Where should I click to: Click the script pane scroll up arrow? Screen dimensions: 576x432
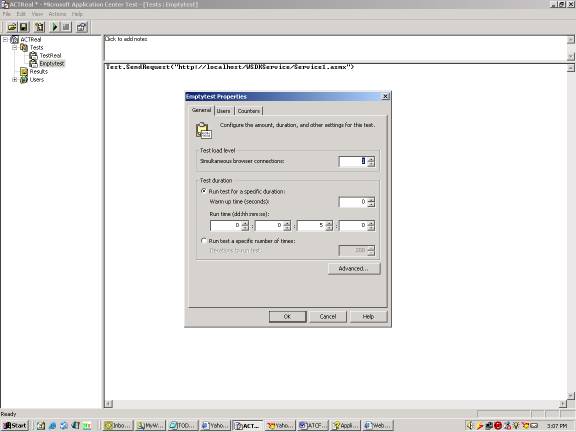coord(570,68)
